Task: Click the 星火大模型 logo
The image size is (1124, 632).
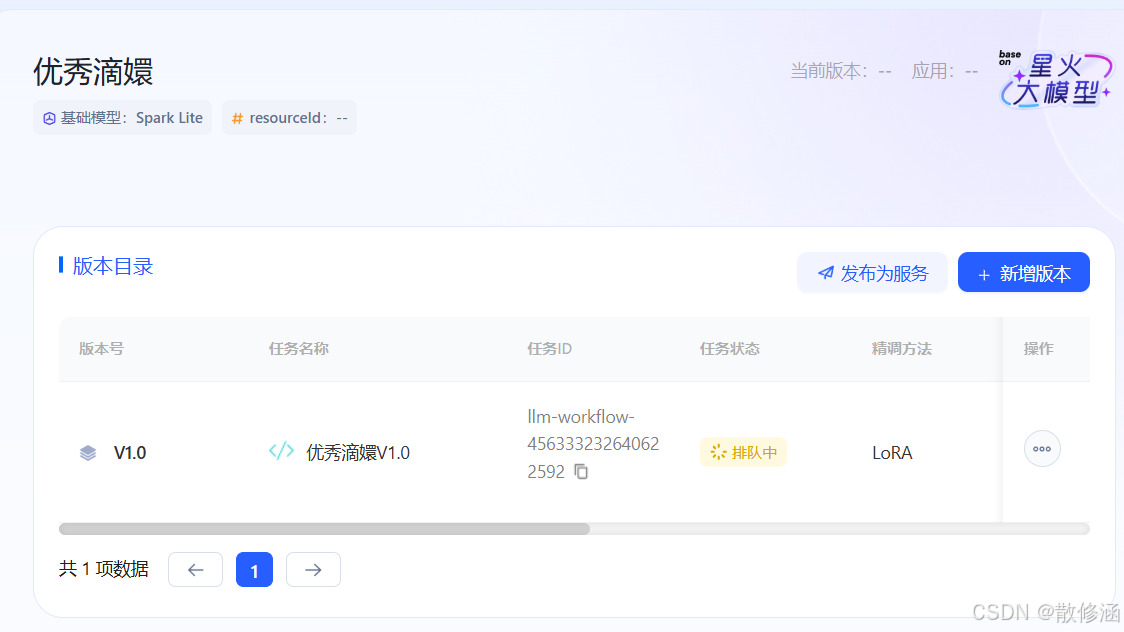Action: [x=1056, y=78]
